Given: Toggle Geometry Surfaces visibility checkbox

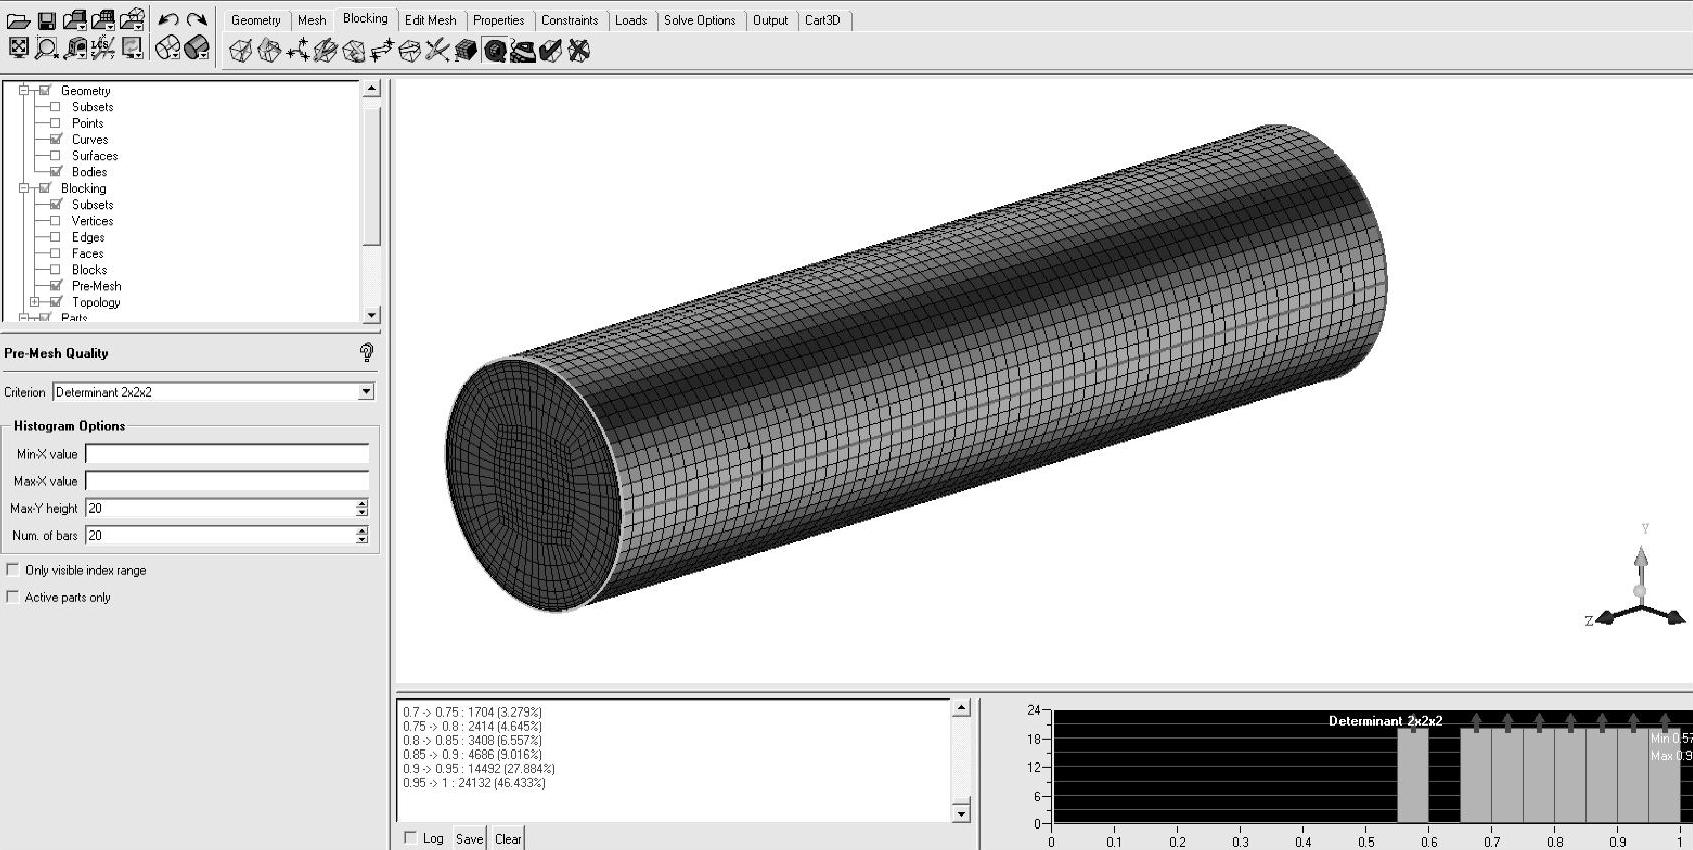Looking at the screenshot, I should pyautogui.click(x=56, y=155).
